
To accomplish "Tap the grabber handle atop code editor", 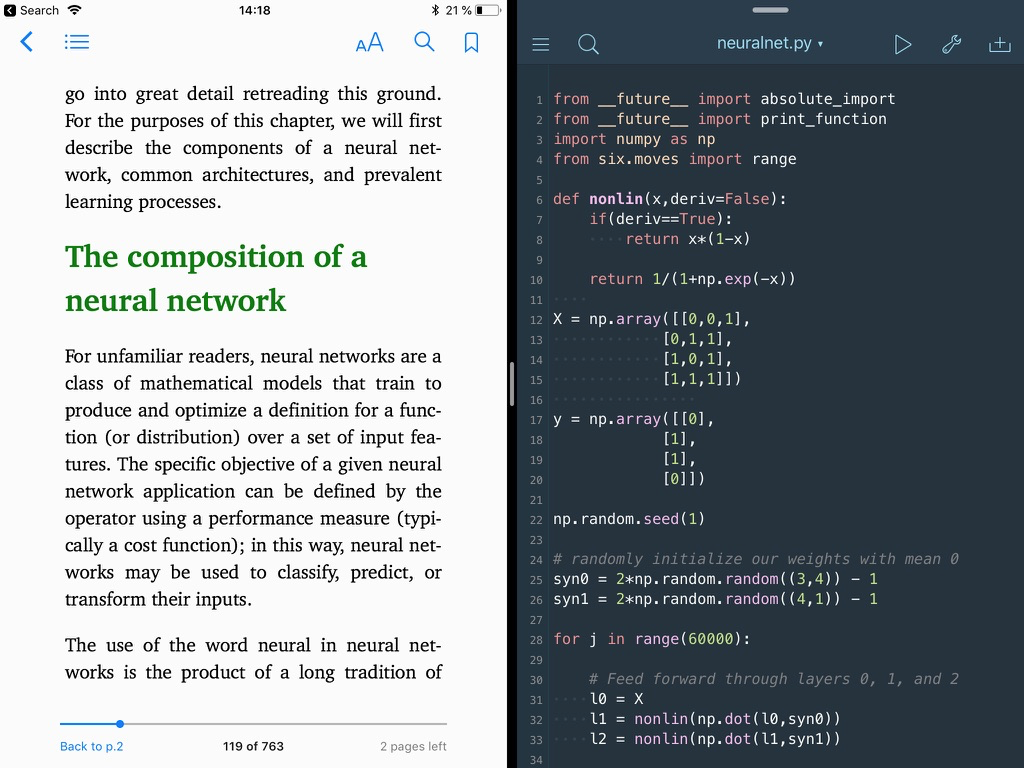I will click(770, 10).
